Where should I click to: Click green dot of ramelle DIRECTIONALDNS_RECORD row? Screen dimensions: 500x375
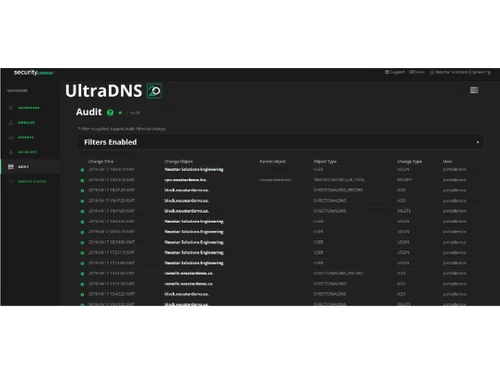82,274
